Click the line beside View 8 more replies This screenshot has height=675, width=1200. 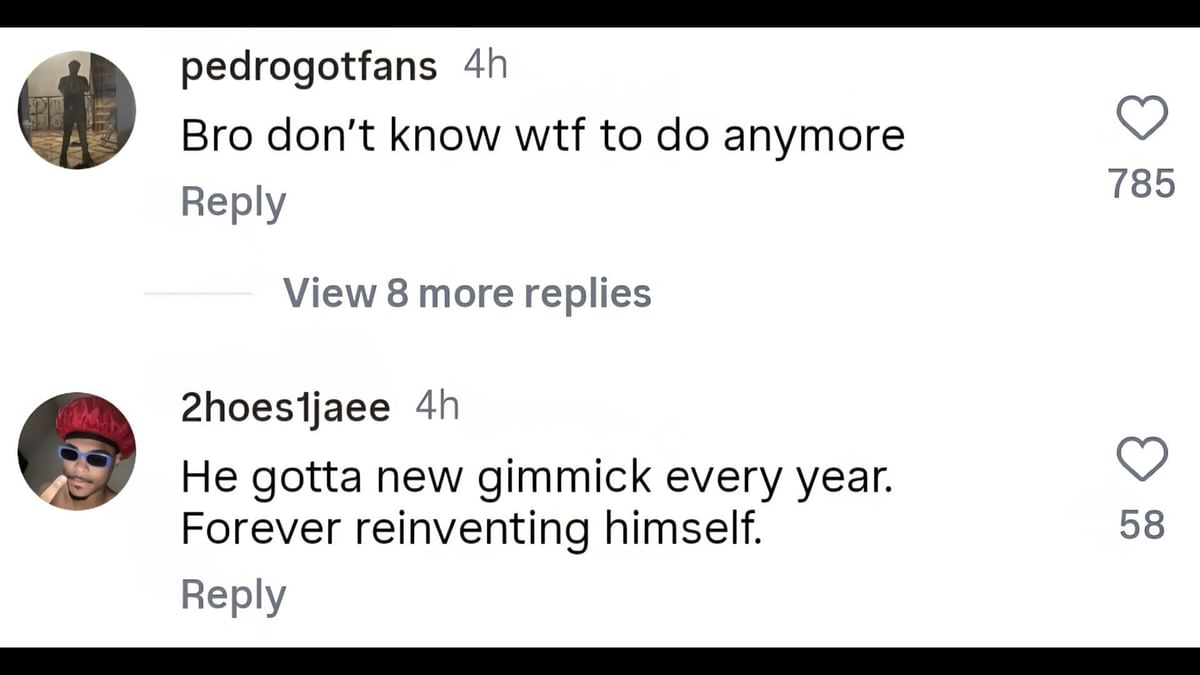198,293
